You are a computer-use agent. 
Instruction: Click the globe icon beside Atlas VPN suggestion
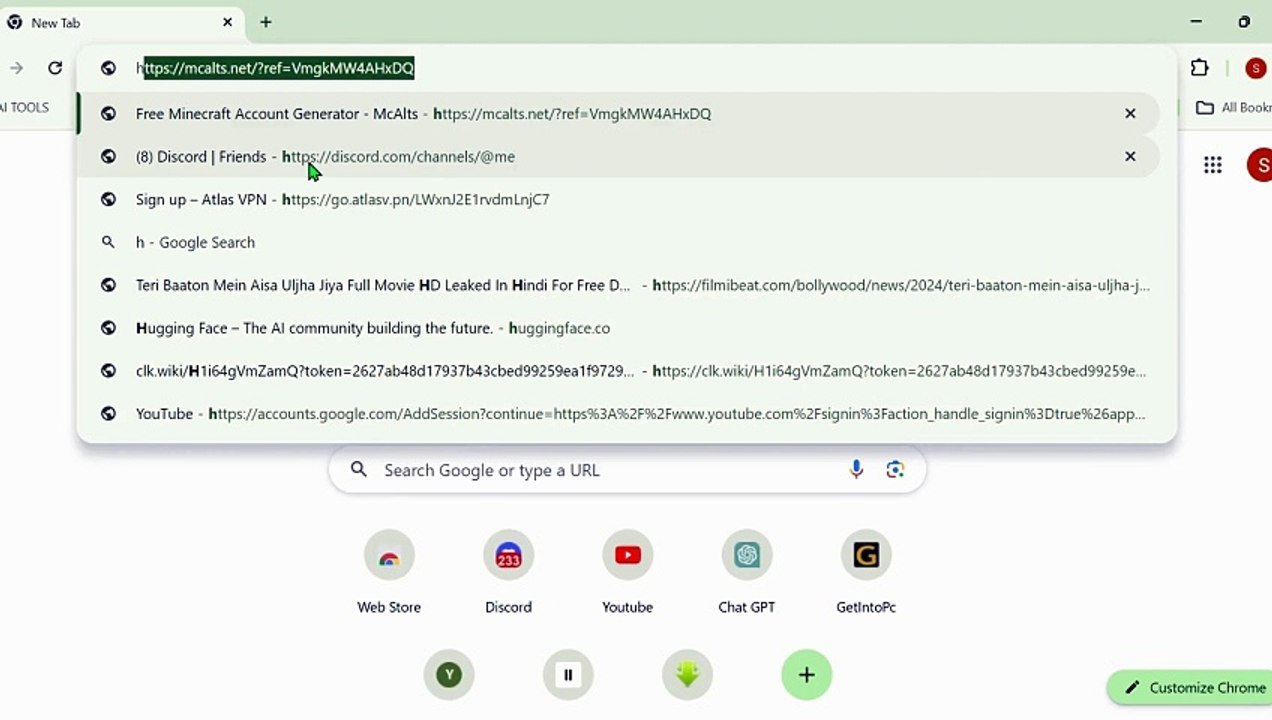tap(108, 200)
